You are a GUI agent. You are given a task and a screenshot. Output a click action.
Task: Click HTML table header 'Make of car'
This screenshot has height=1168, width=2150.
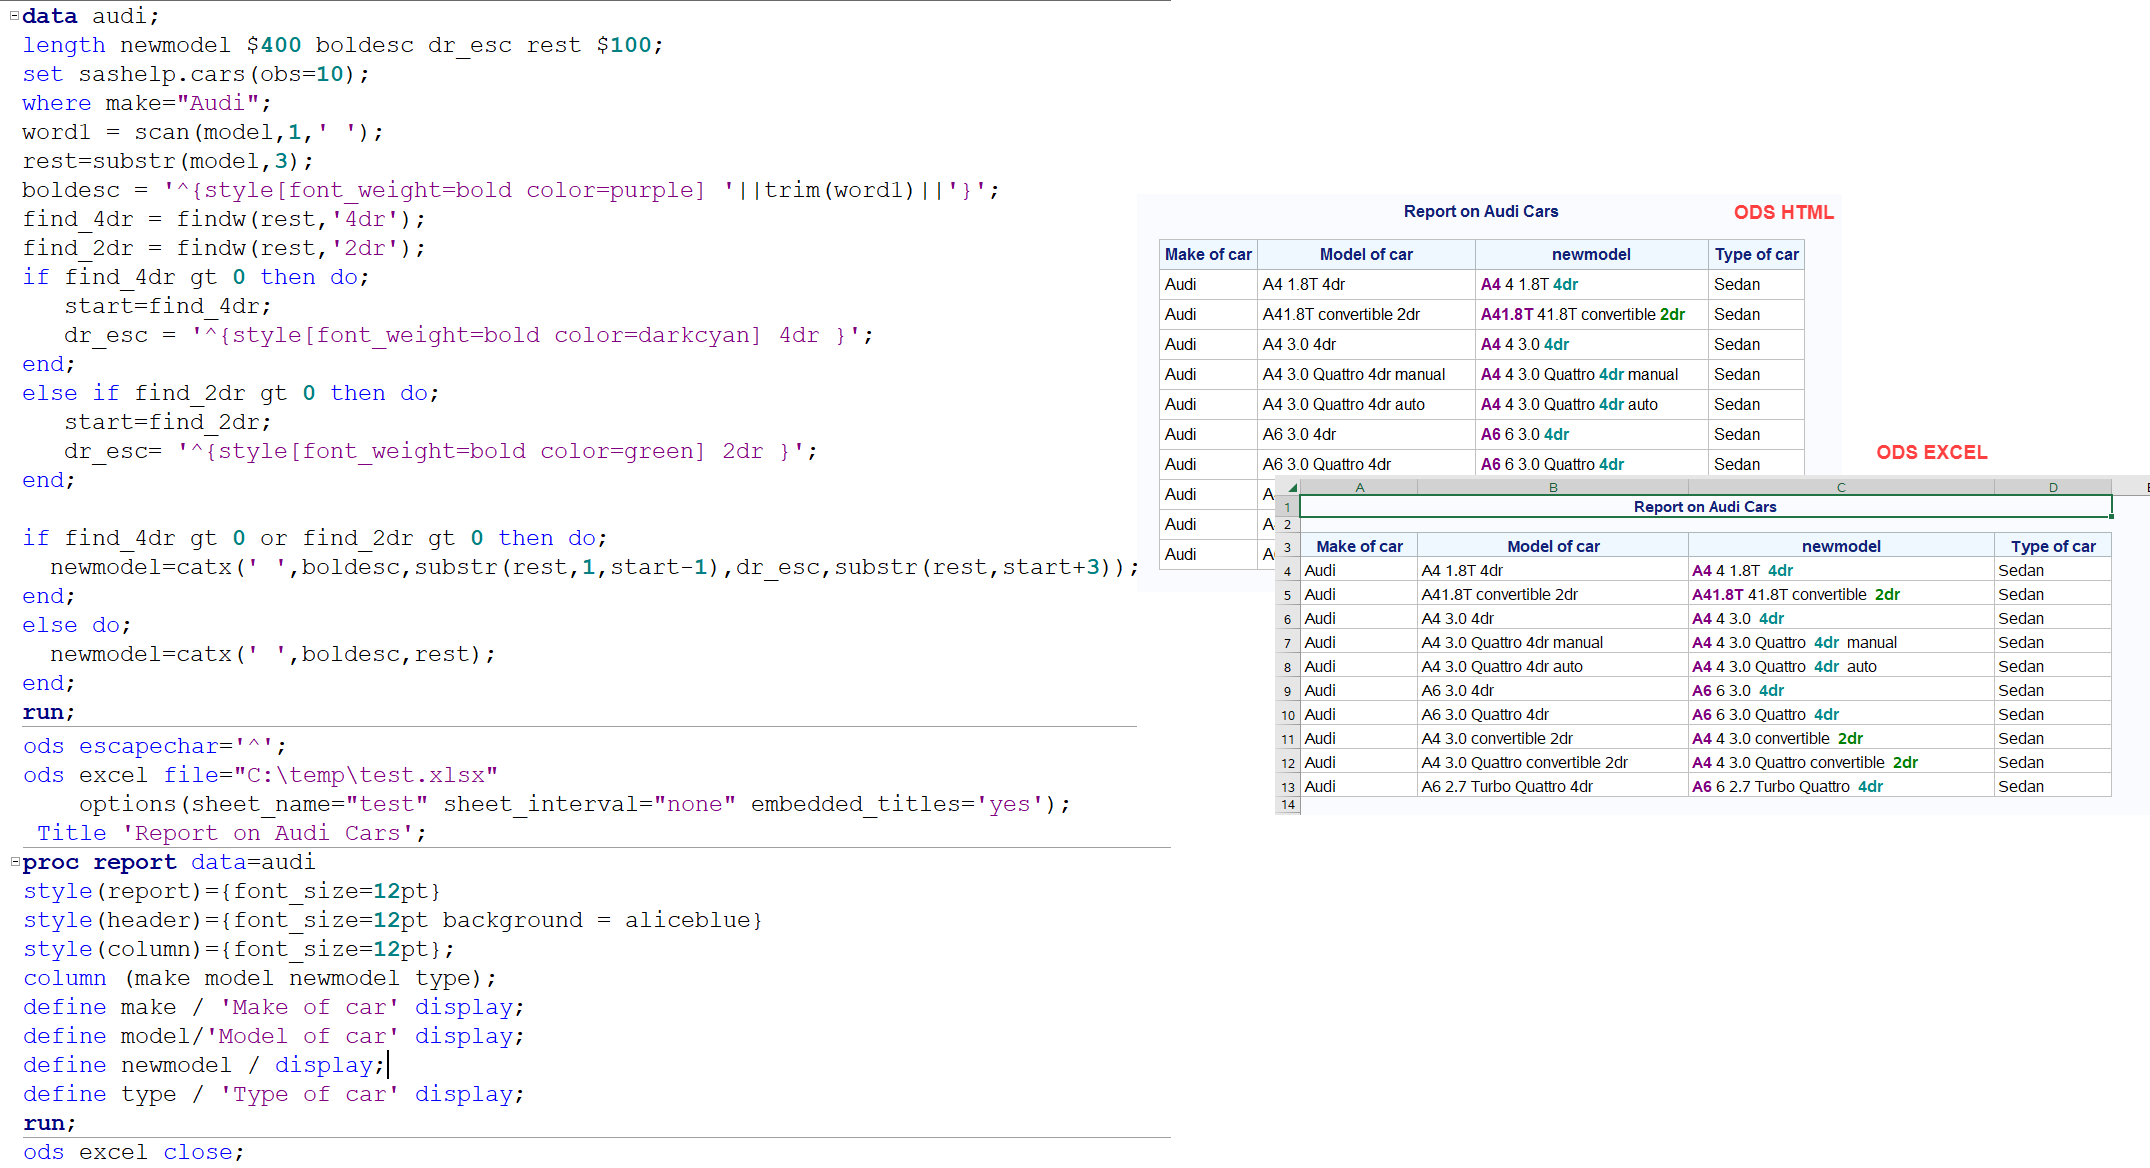tap(1207, 254)
